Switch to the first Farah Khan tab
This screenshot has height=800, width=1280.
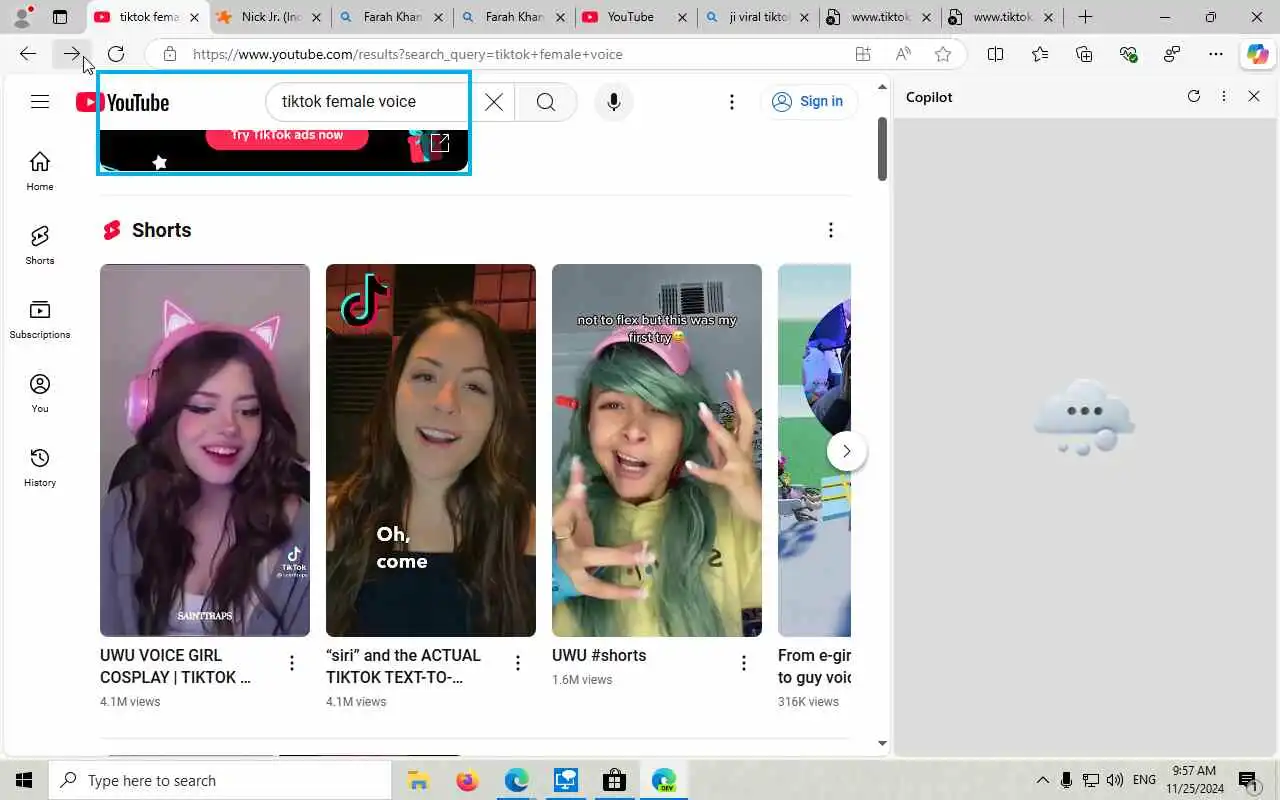click(x=392, y=17)
